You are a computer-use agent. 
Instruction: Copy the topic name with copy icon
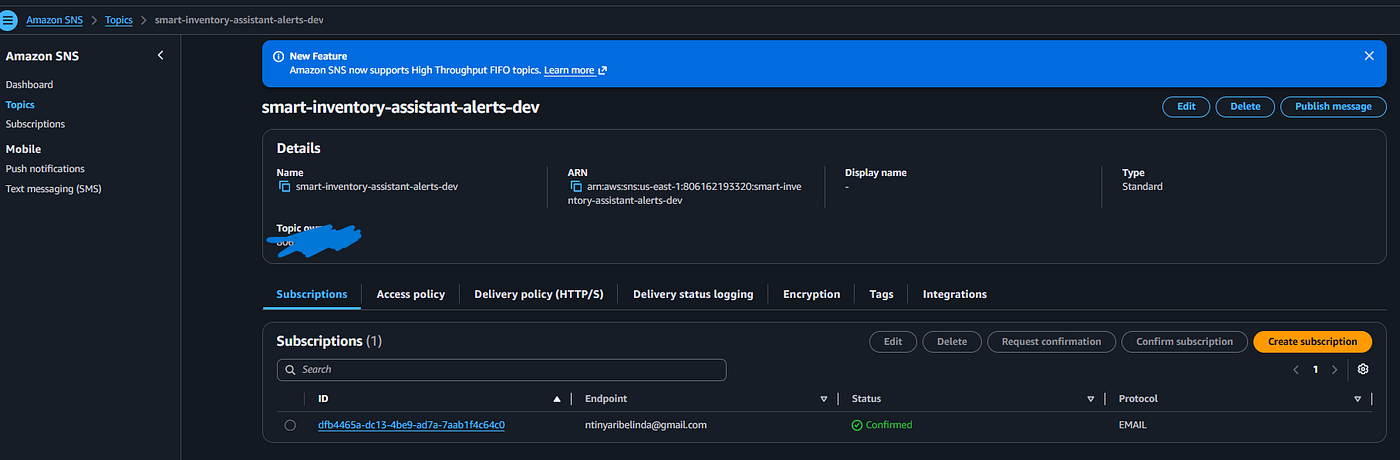pyautogui.click(x=284, y=186)
